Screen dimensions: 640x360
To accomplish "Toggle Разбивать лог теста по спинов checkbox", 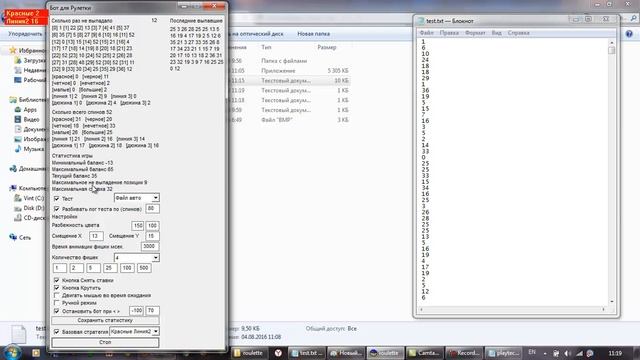I will click(57, 209).
